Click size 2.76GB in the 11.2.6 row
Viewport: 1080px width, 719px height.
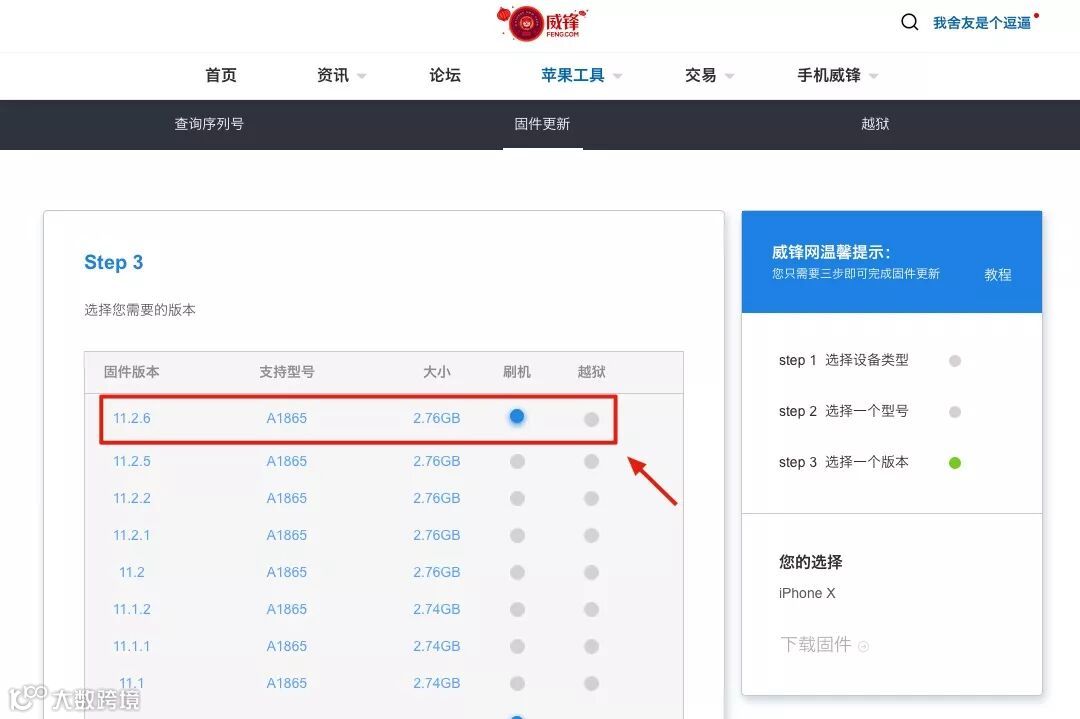437,418
